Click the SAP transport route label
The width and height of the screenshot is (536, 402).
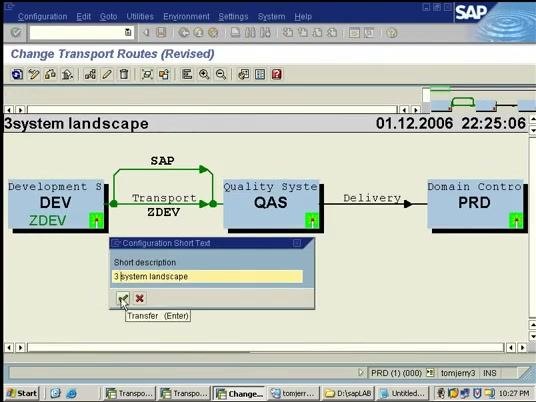pyautogui.click(x=162, y=161)
